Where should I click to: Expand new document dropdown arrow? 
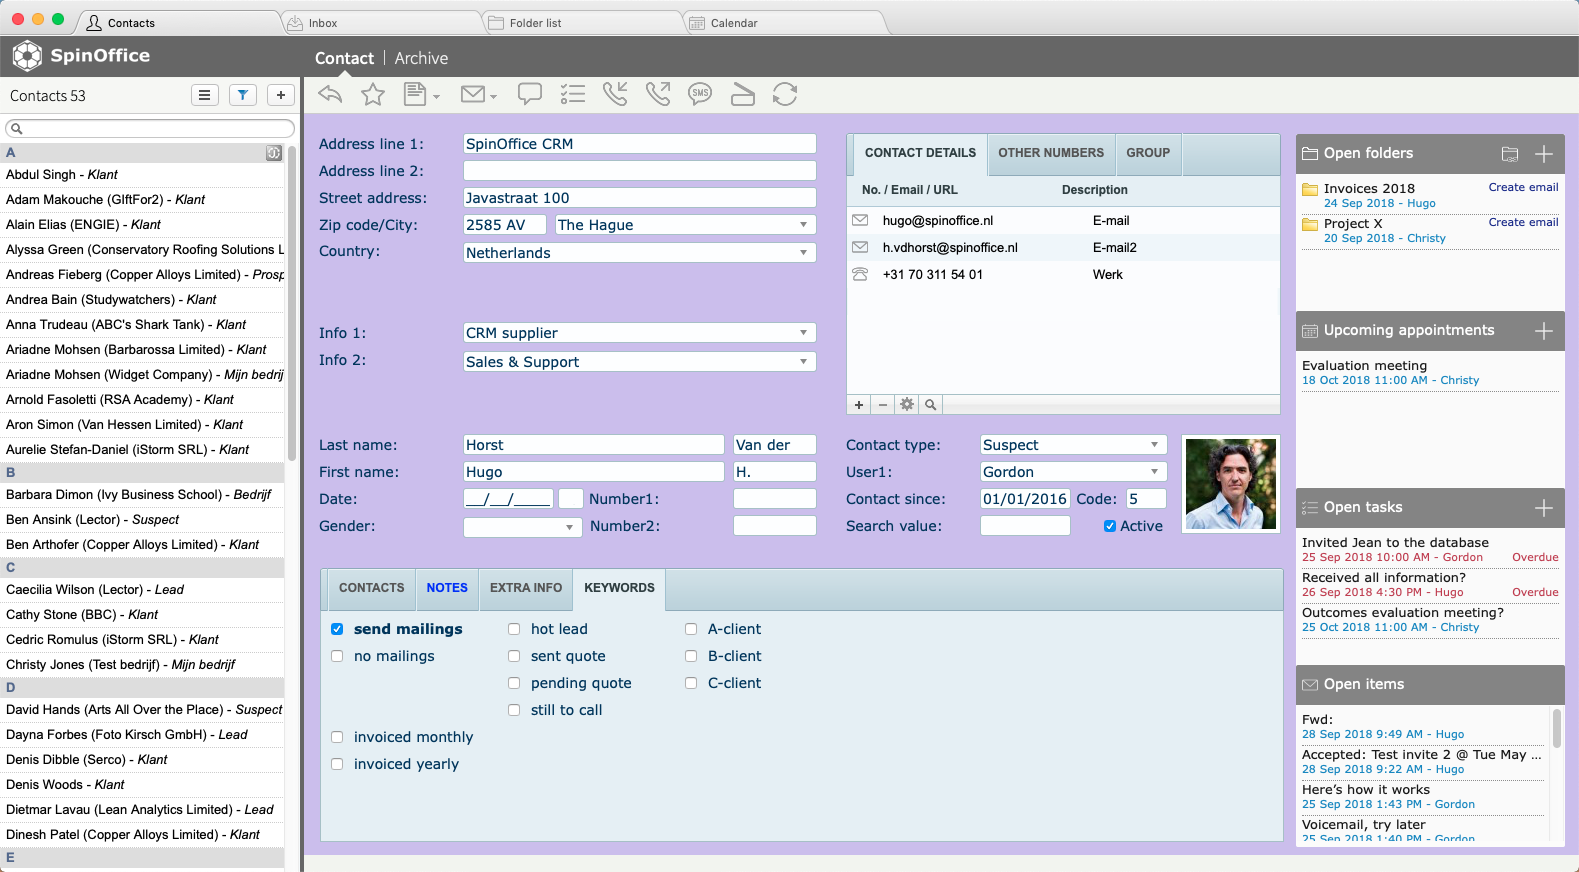coord(436,97)
